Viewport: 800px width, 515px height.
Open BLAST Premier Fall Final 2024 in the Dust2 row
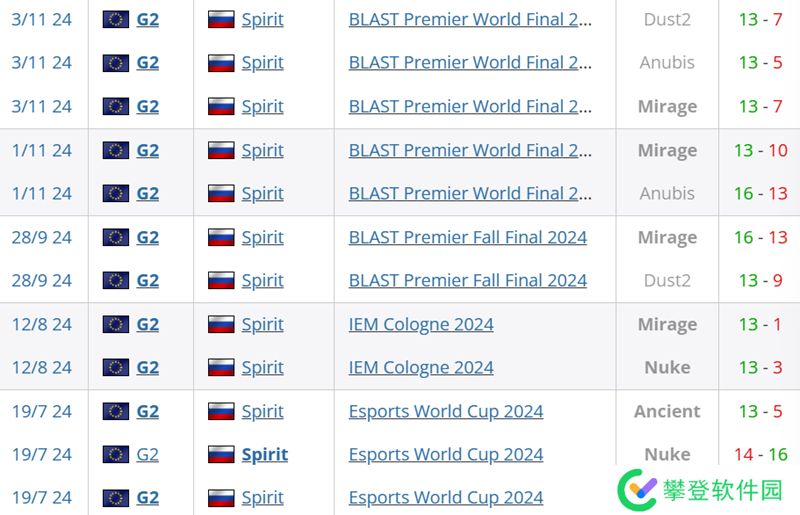[x=468, y=281]
